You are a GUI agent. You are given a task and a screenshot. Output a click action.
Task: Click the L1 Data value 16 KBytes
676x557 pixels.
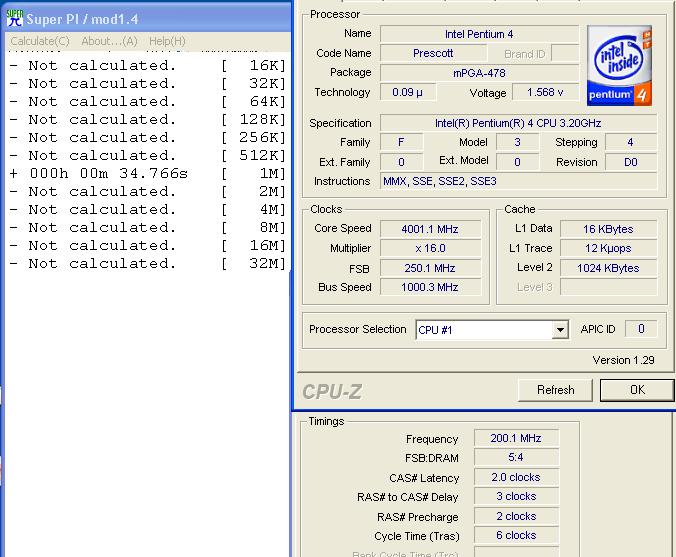[x=608, y=229]
